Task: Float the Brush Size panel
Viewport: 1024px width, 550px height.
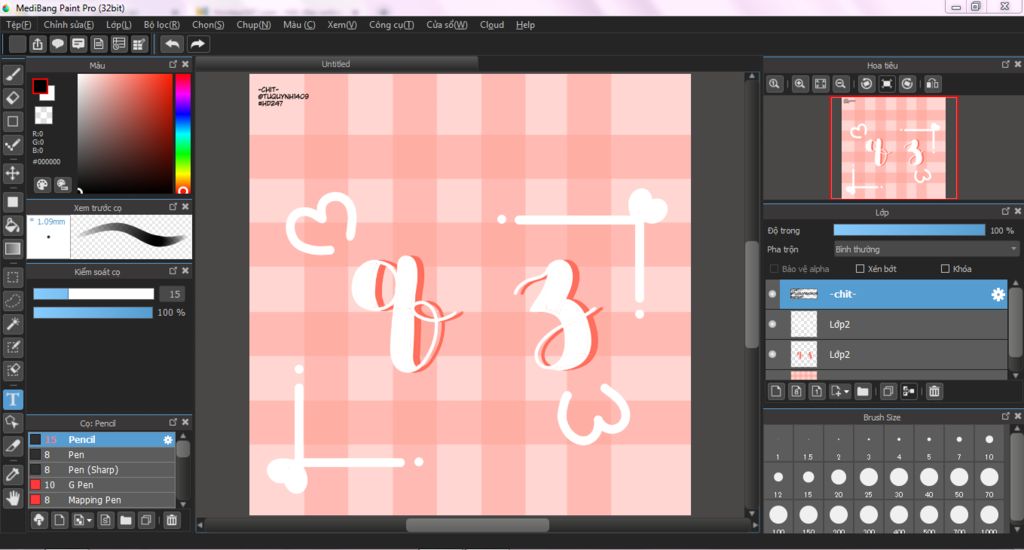Action: click(x=1006, y=416)
